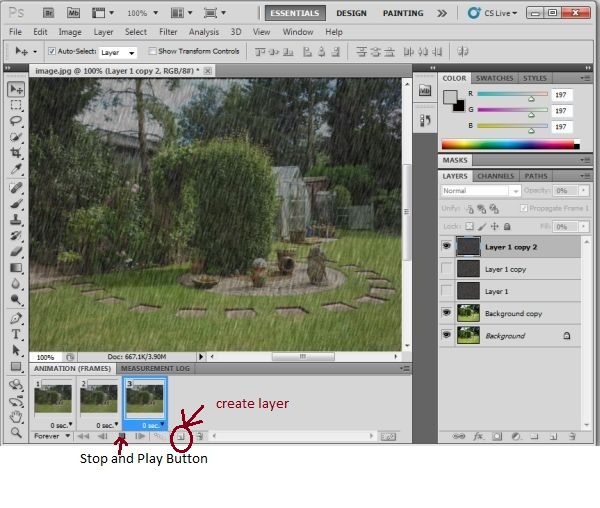Select the Crop tool
Viewport: 600px width, 508px height.
(x=16, y=153)
